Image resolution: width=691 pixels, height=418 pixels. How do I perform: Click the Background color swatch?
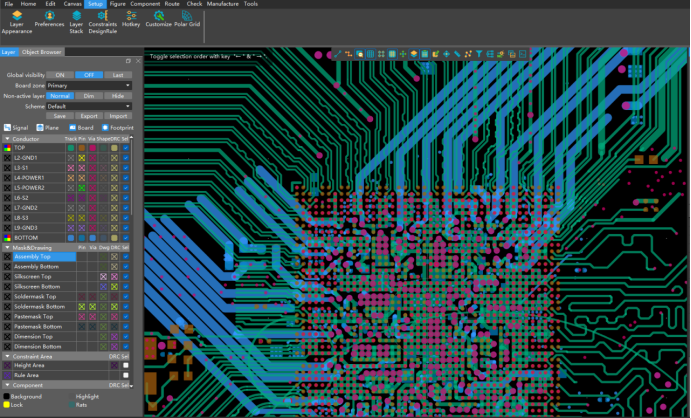[7, 396]
